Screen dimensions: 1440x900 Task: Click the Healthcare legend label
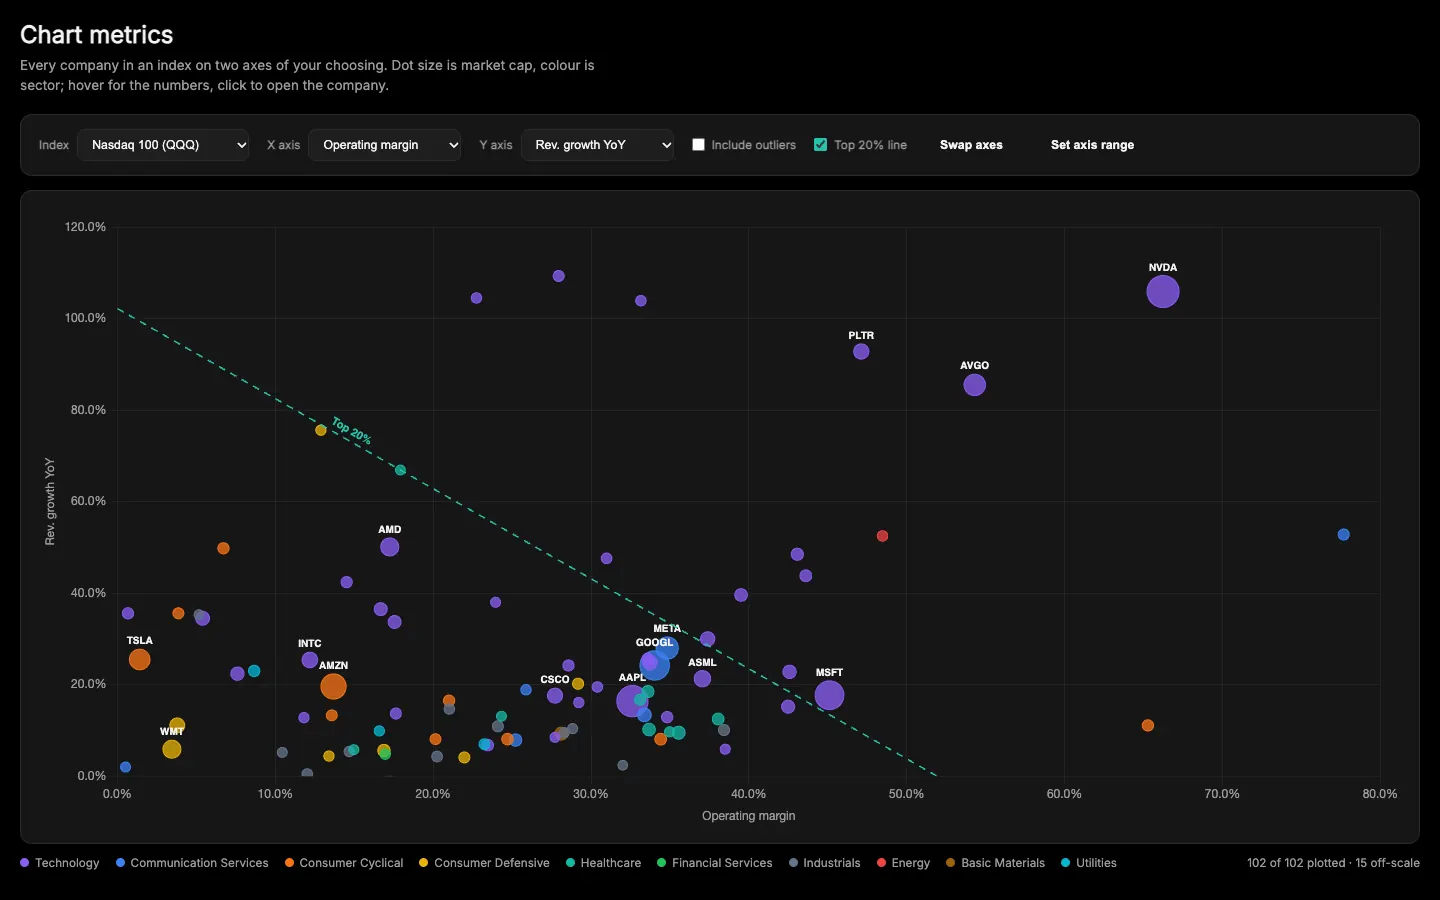[x=610, y=863]
